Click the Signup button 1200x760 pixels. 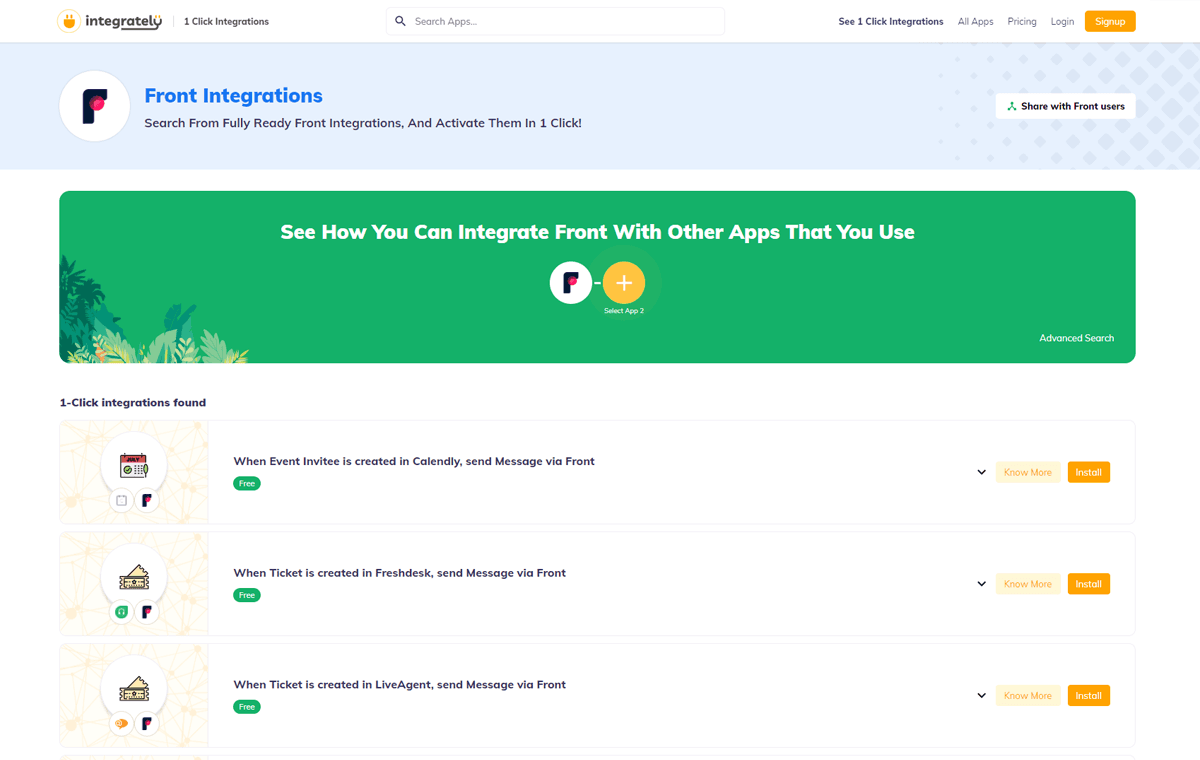coord(1110,21)
